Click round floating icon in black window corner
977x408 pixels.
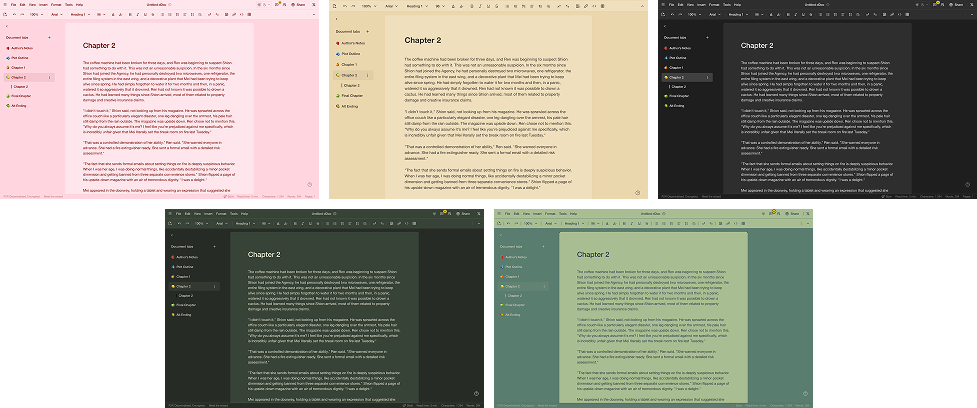point(967,184)
